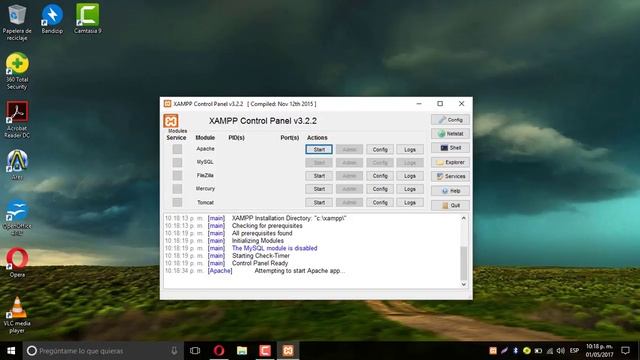Click the XAMPP logo in the panel header

pos(171,121)
